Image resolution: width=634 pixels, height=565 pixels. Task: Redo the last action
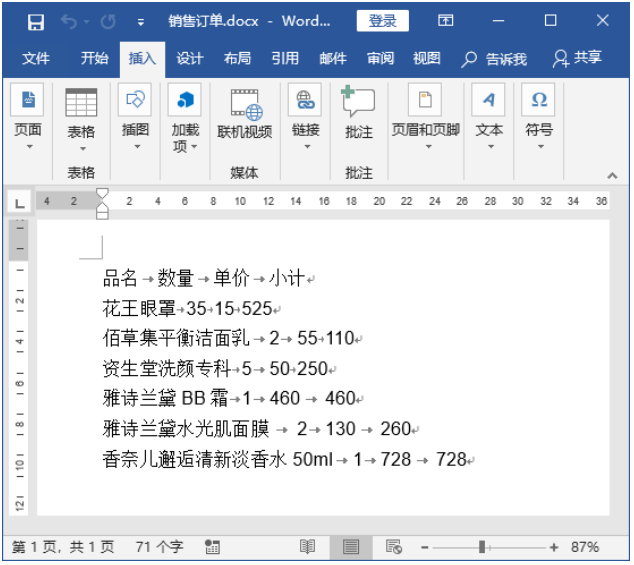(108, 21)
